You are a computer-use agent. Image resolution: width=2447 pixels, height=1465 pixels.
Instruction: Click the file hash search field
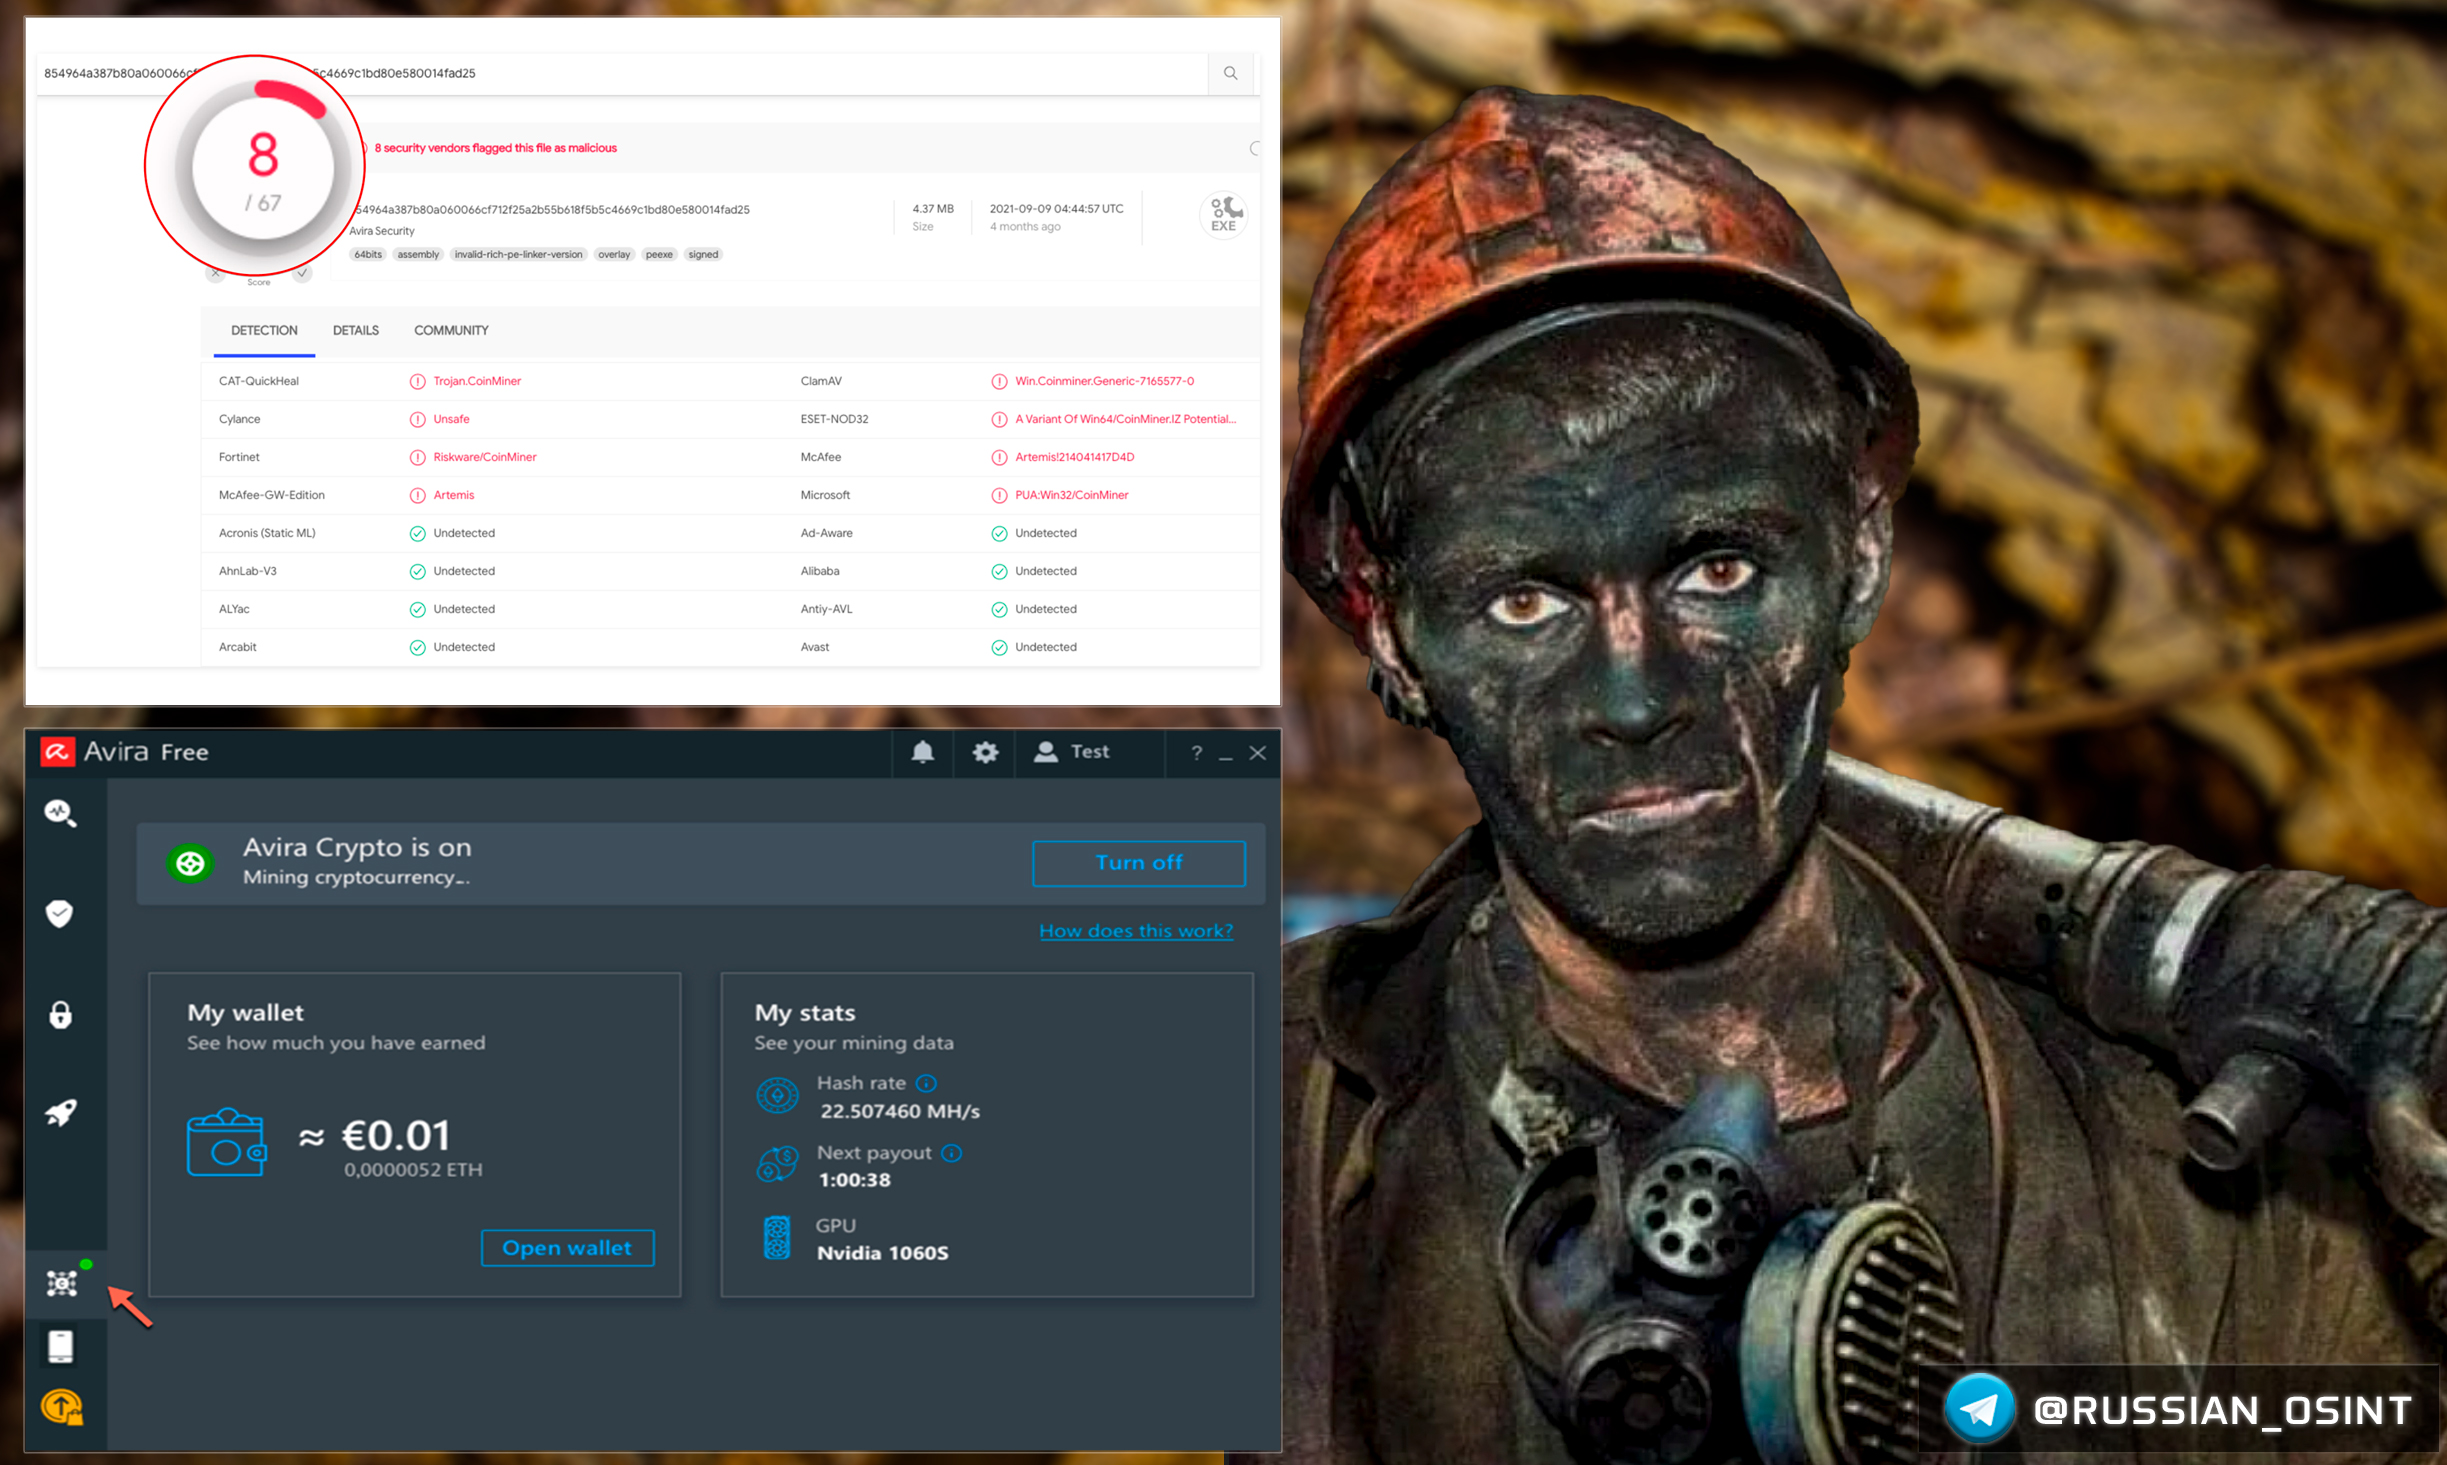(x=700, y=73)
